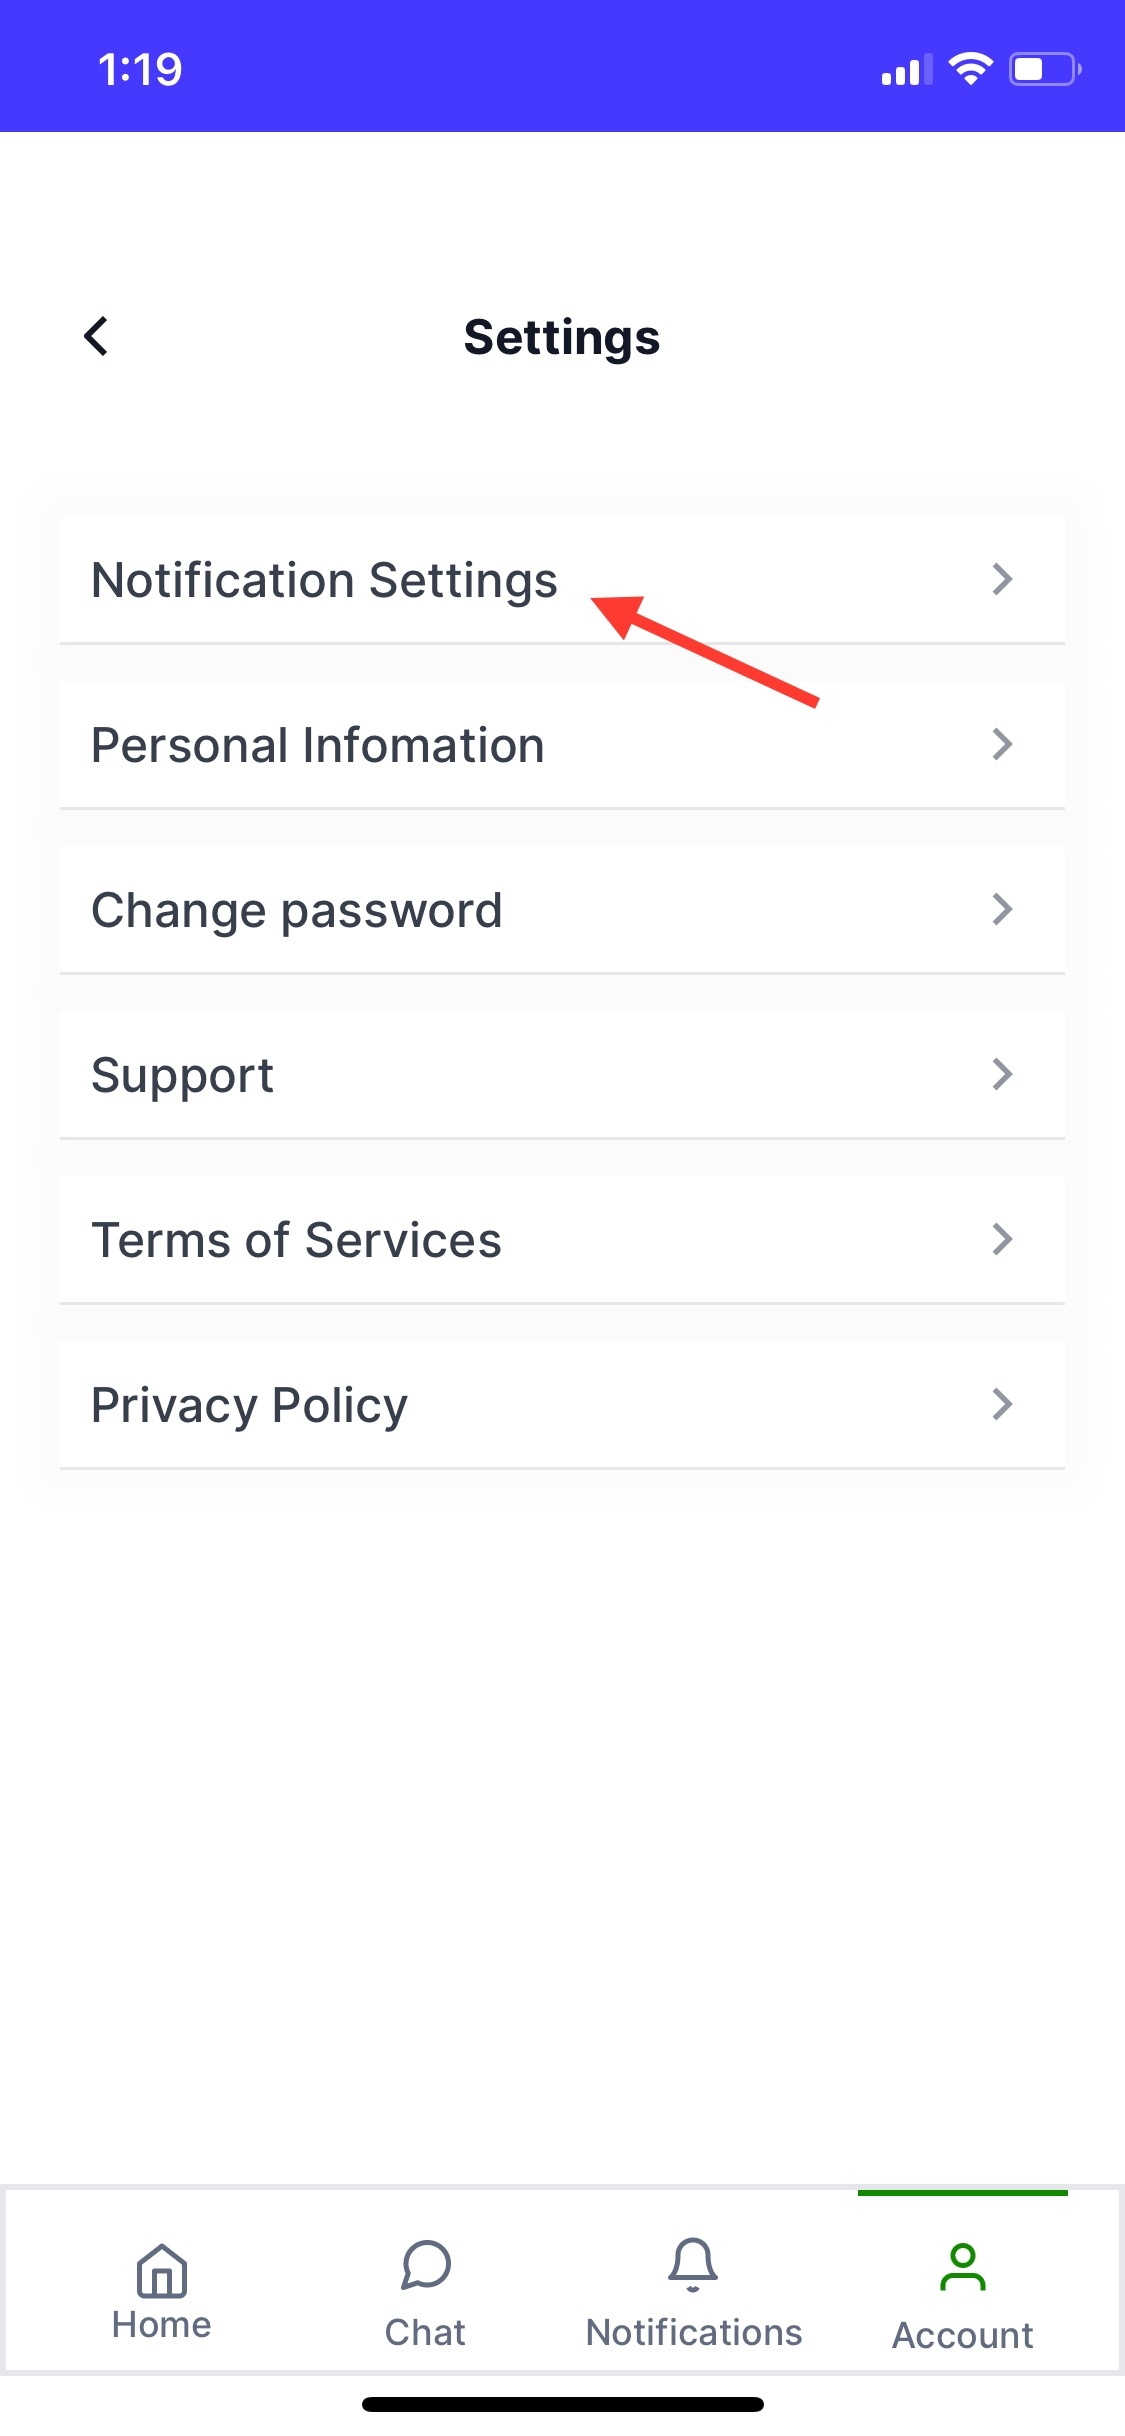Expand the Personal Infomation chevron
The width and height of the screenshot is (1125, 2436).
click(1002, 744)
